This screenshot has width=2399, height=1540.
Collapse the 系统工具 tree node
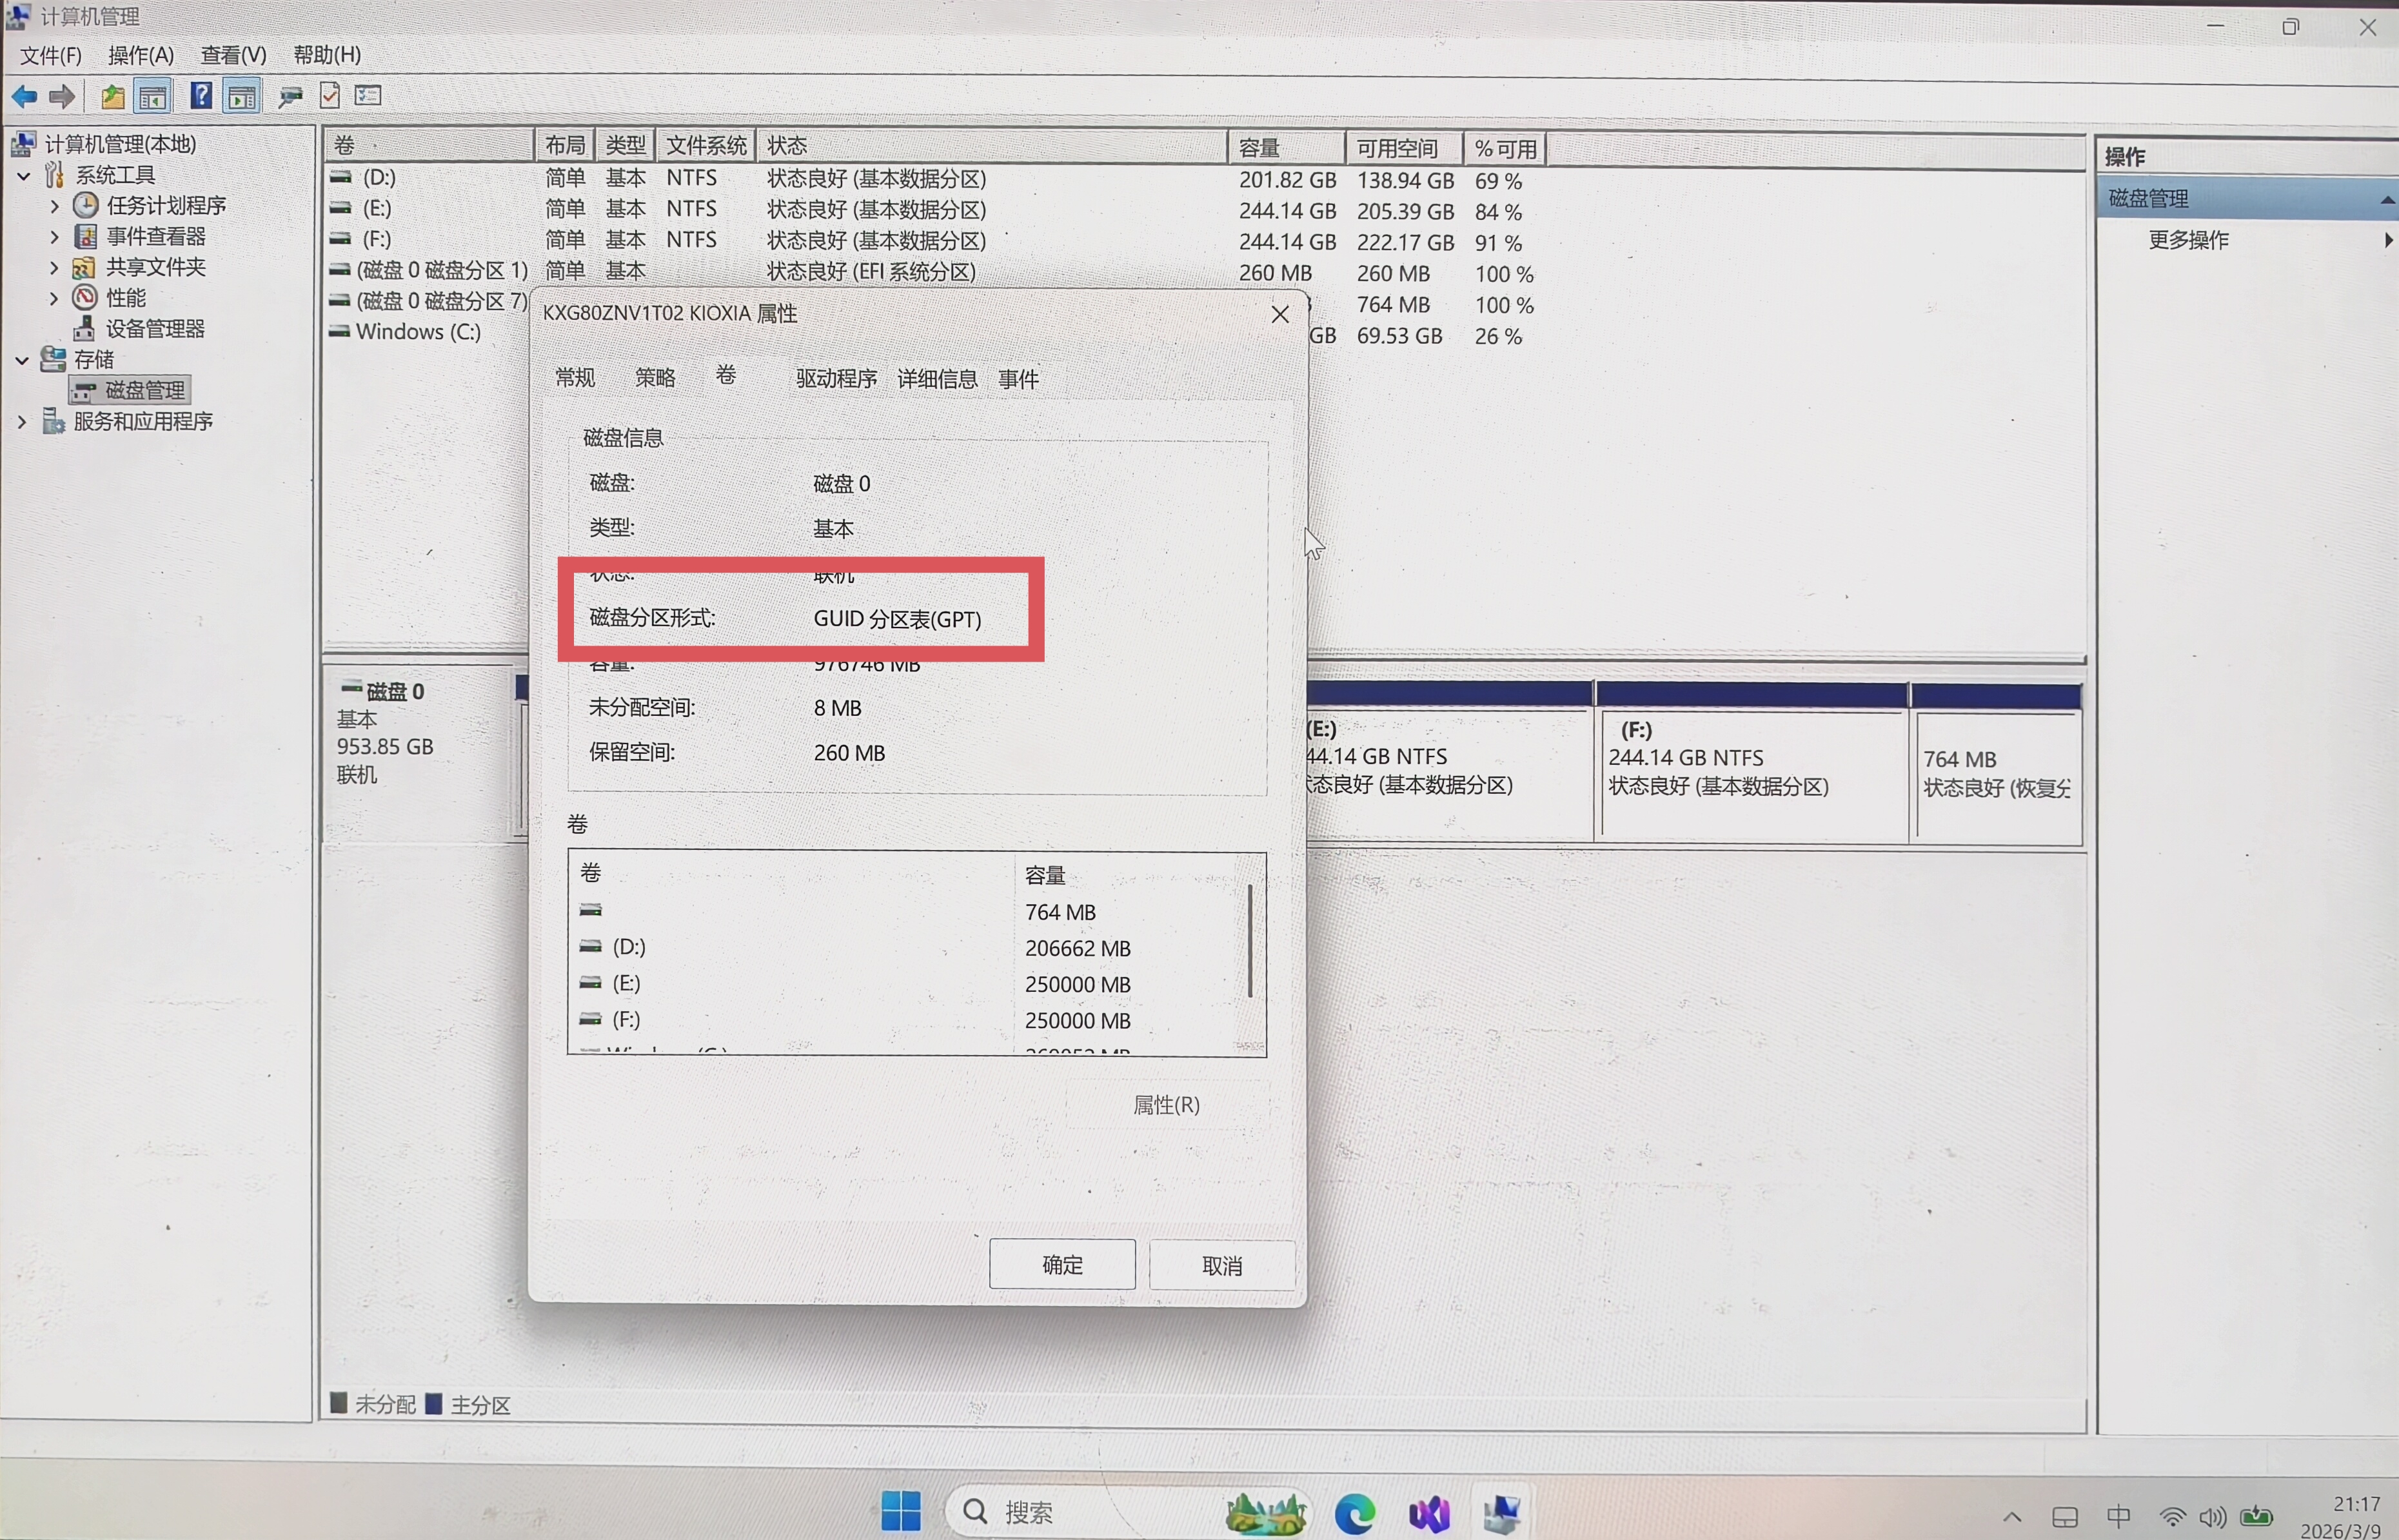tap(23, 175)
